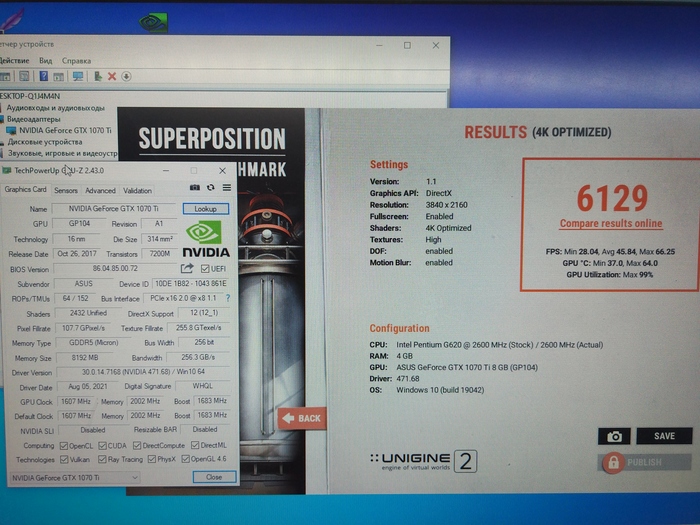Open the Действие menu
Image resolution: width=700 pixels, height=525 pixels.
14,61
